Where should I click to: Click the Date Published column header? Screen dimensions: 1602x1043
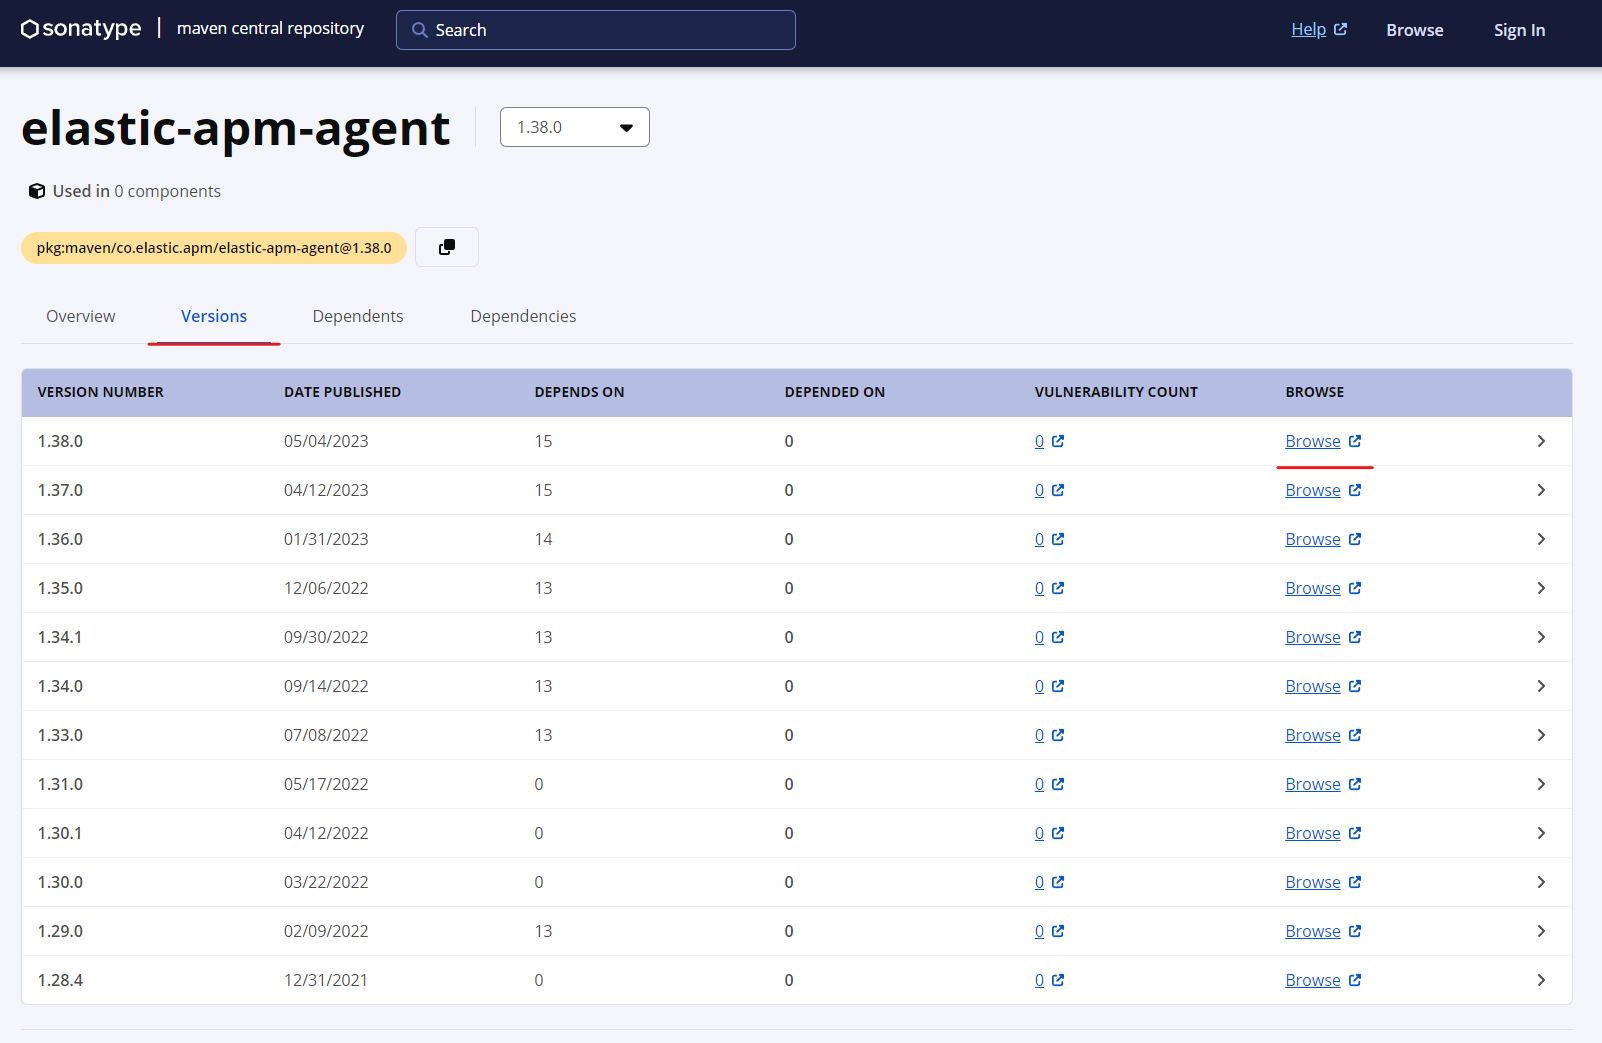(342, 392)
